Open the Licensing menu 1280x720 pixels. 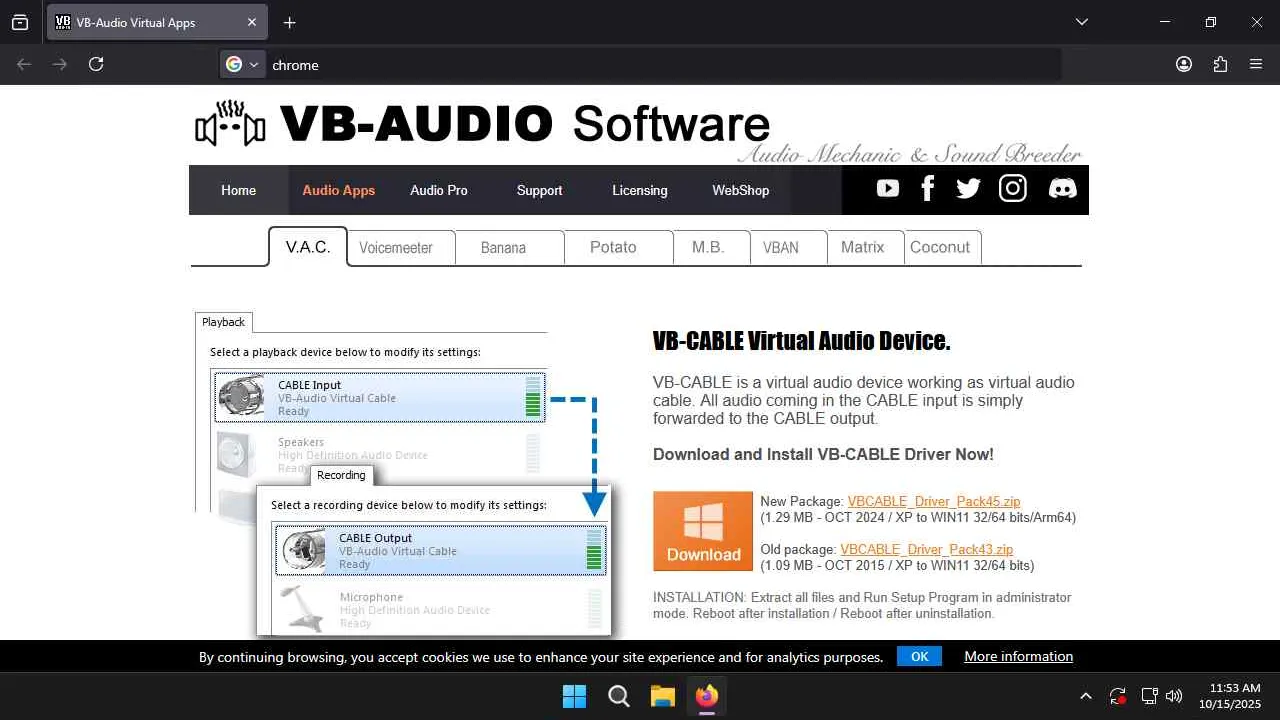point(639,190)
